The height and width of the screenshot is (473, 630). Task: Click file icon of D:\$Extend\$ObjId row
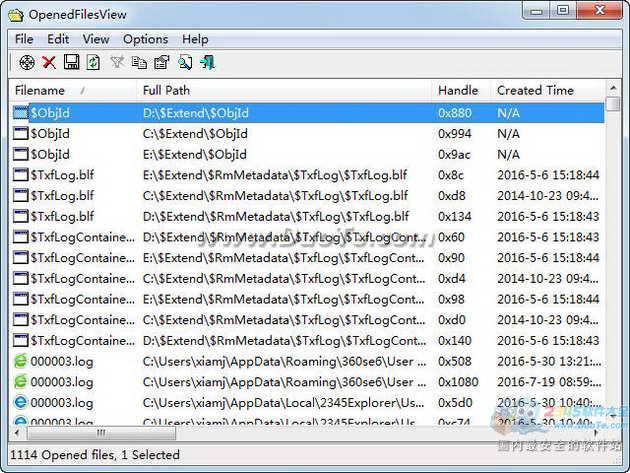(x=20, y=113)
